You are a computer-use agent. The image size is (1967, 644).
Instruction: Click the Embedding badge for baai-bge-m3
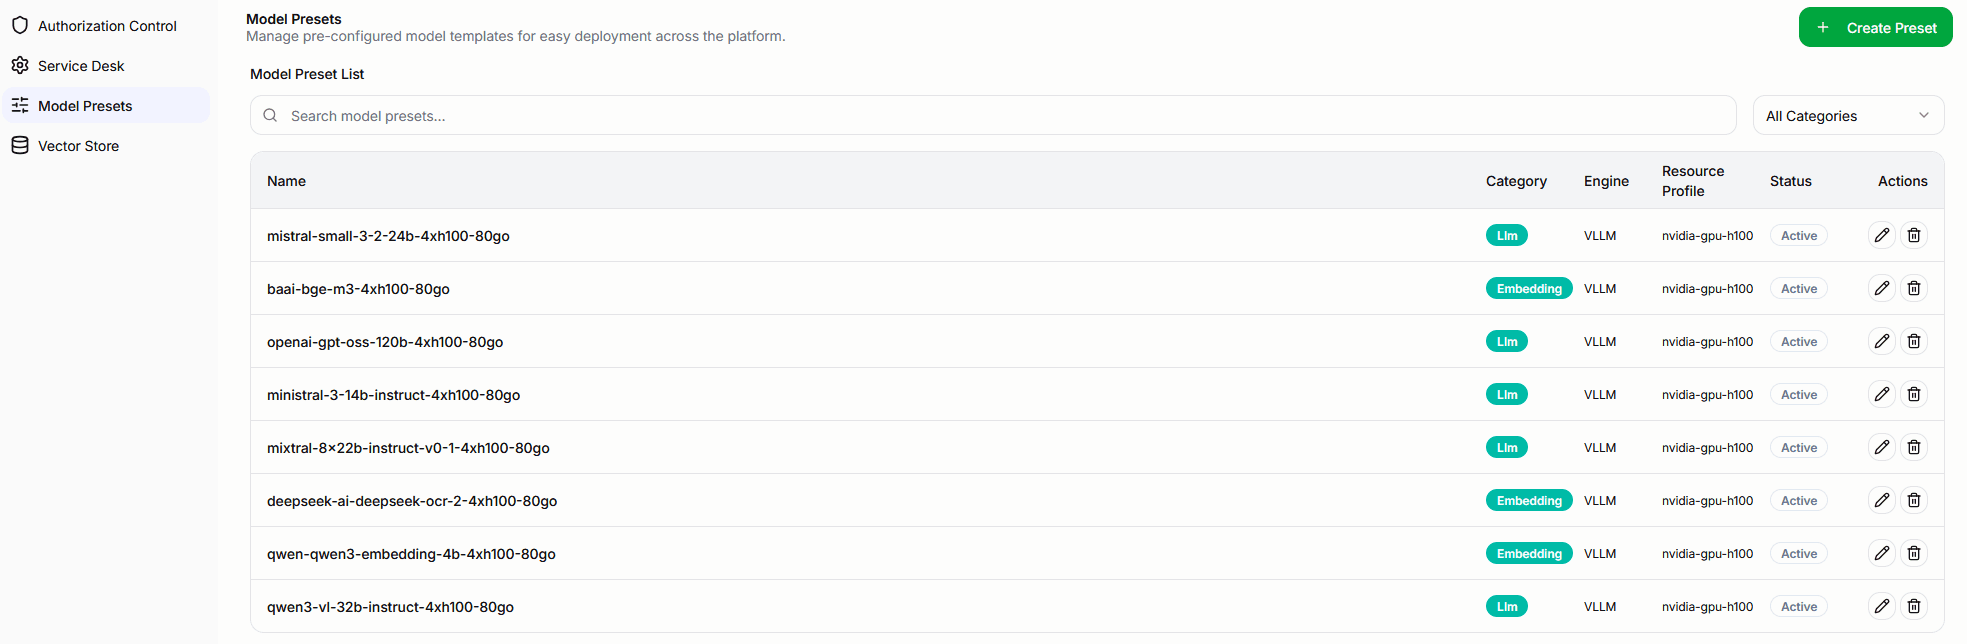(1529, 289)
